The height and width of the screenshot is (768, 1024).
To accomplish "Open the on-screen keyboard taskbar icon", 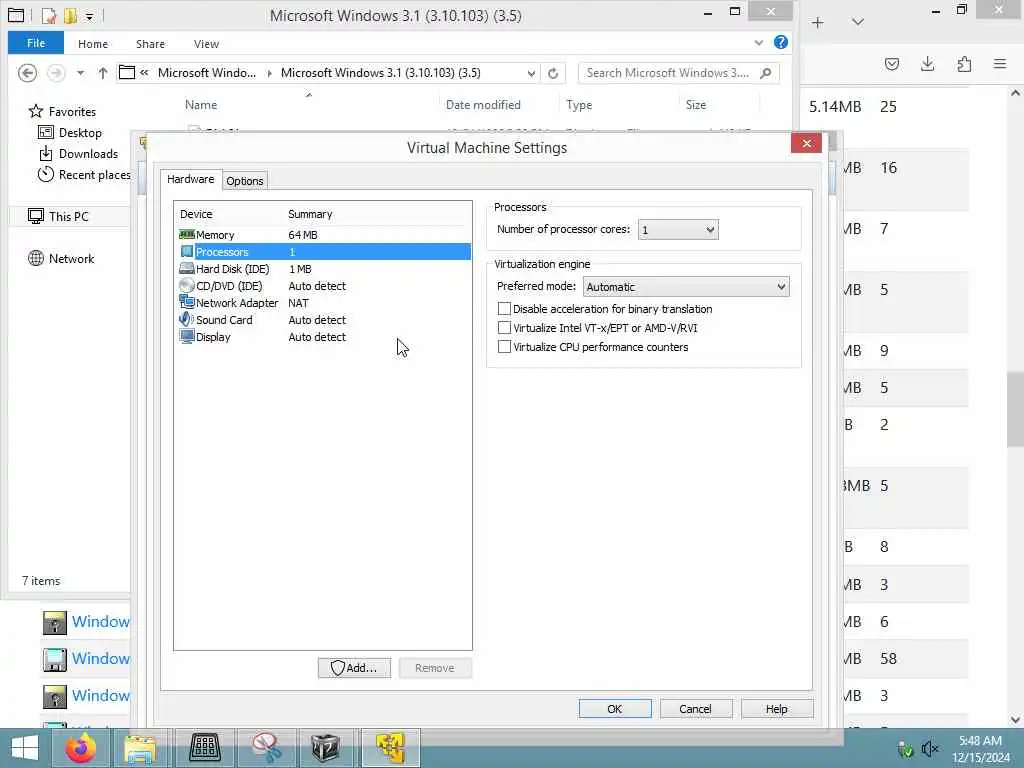I will click(204, 748).
